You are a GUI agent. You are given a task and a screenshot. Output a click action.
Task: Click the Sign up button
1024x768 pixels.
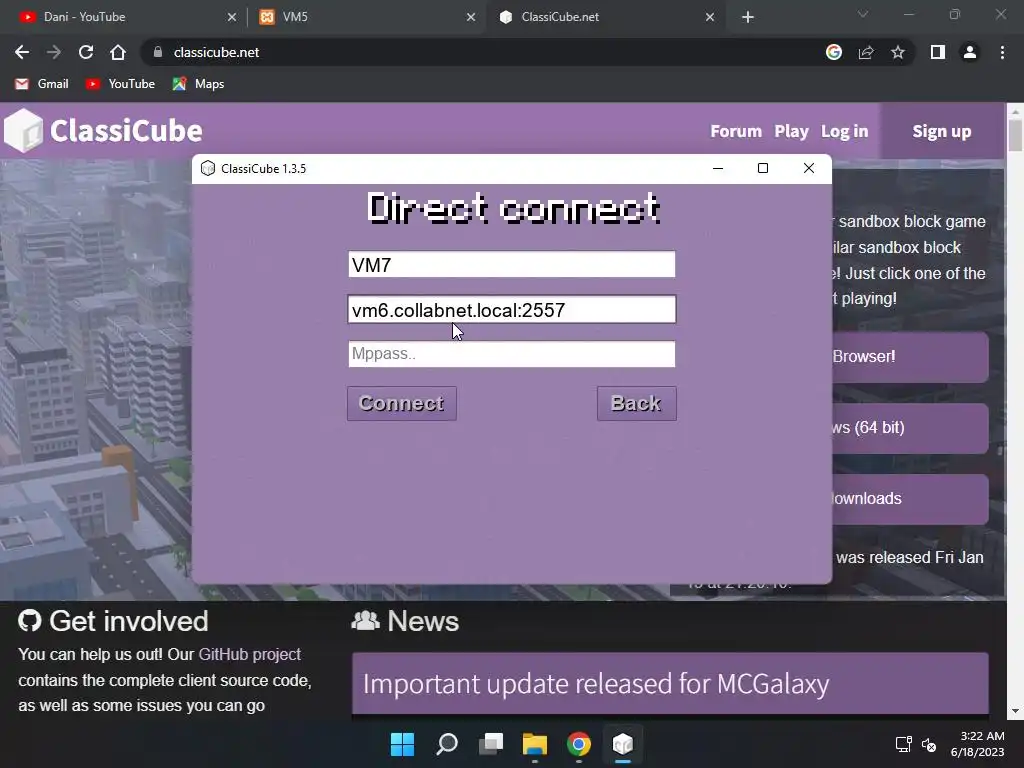click(942, 131)
